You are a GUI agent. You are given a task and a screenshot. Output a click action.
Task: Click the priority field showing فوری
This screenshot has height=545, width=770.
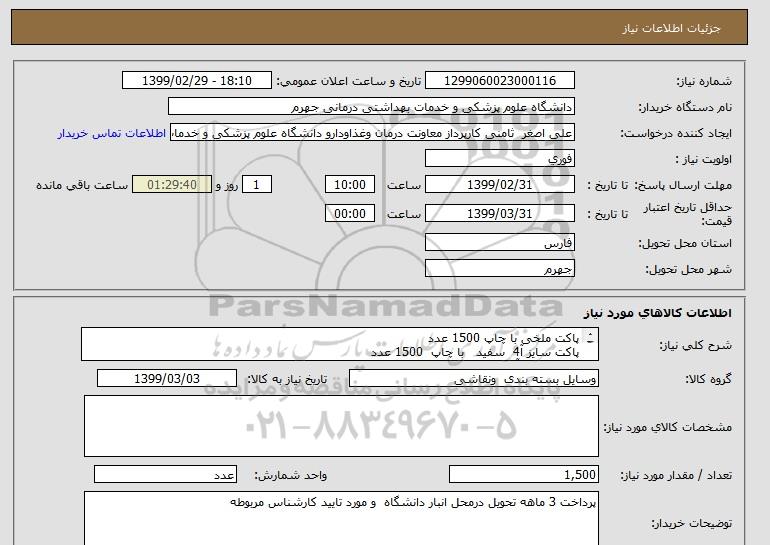[499, 159]
